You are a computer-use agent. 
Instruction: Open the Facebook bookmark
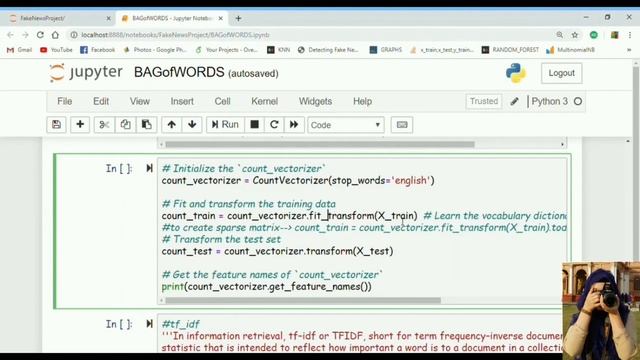98,50
